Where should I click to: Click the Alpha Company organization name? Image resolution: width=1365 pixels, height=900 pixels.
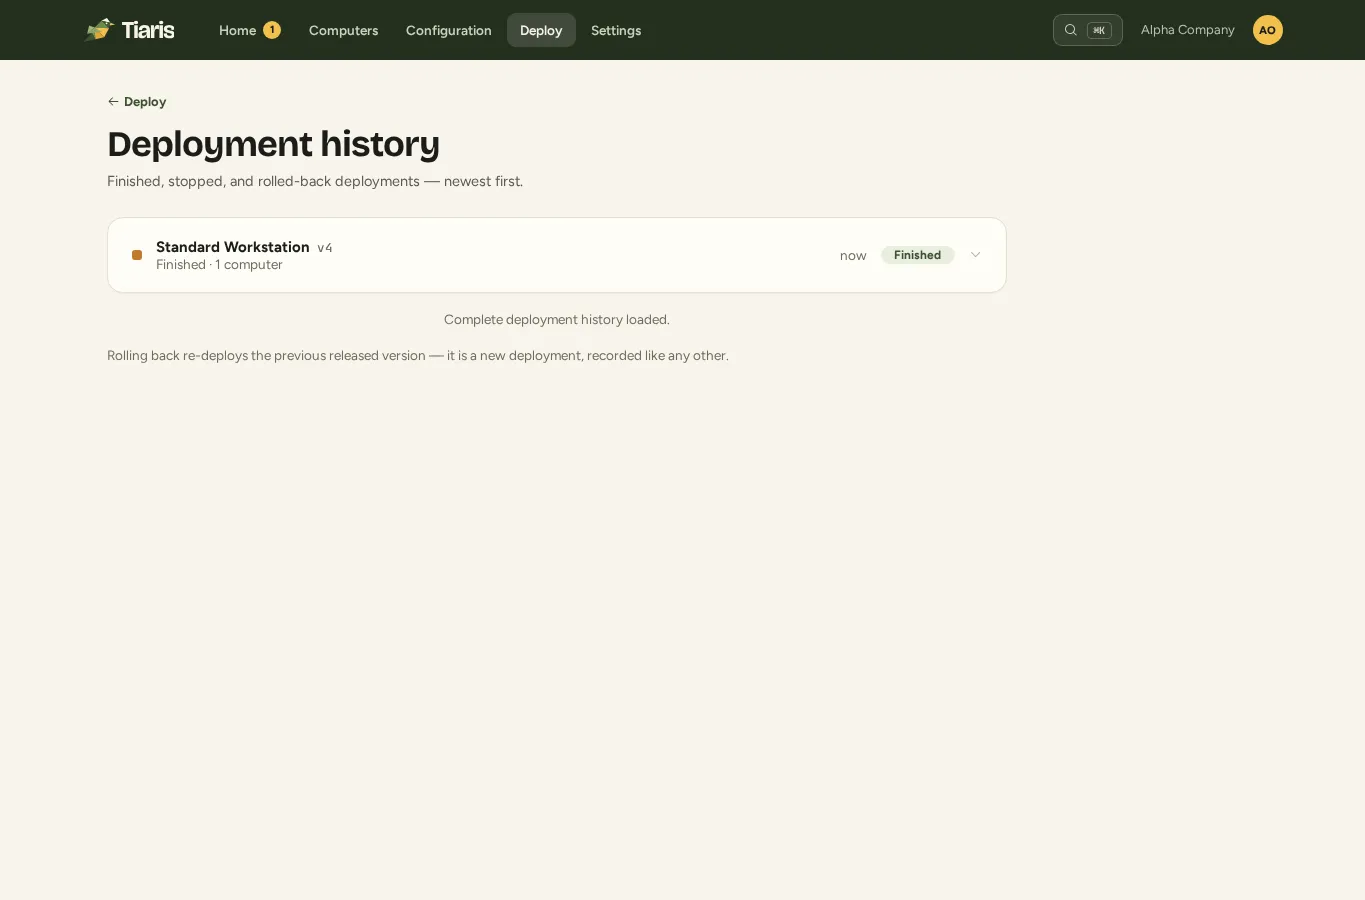(x=1187, y=30)
